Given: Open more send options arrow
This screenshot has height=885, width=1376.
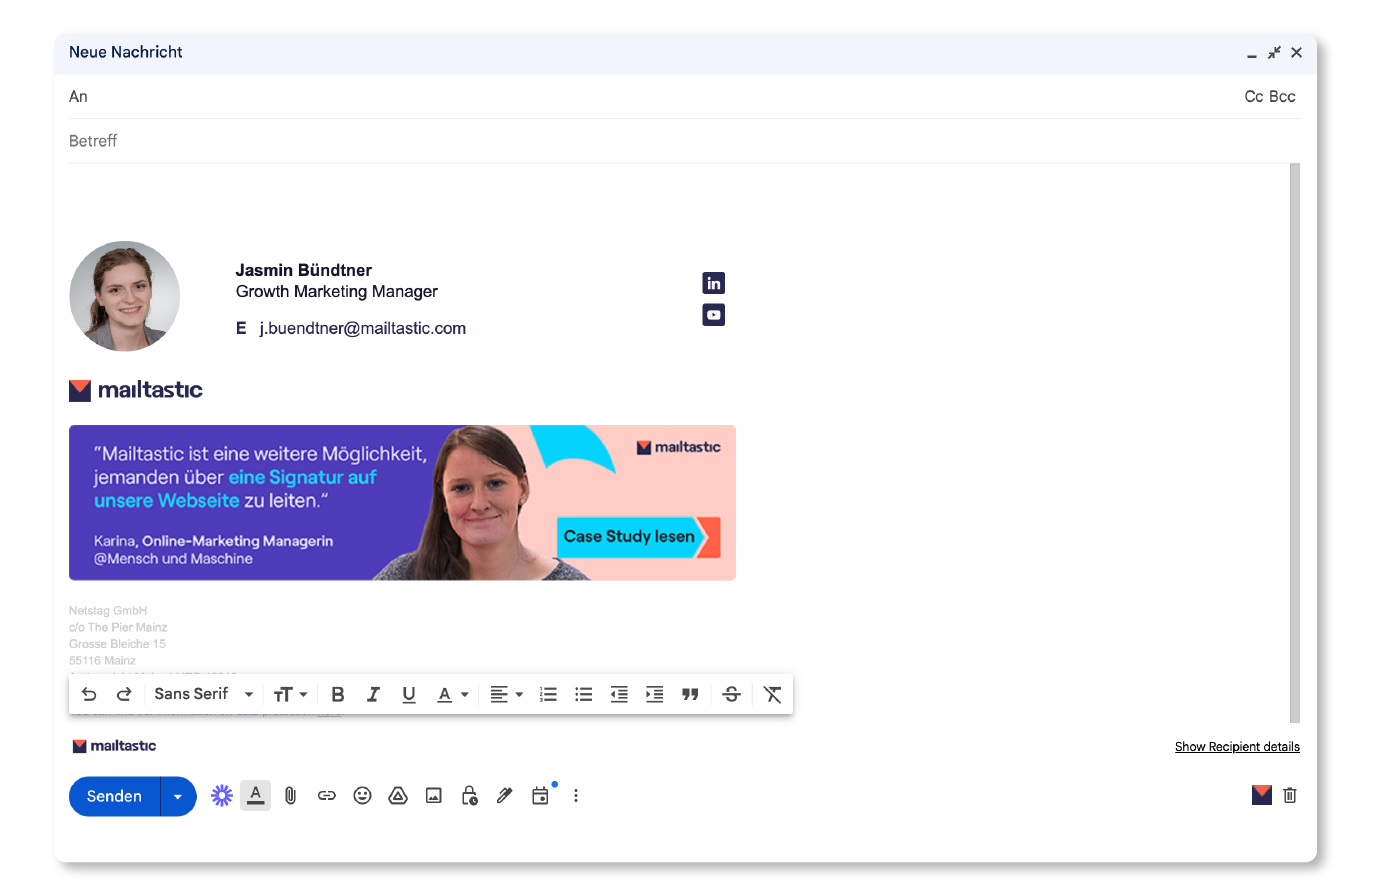Looking at the screenshot, I should pos(178,796).
